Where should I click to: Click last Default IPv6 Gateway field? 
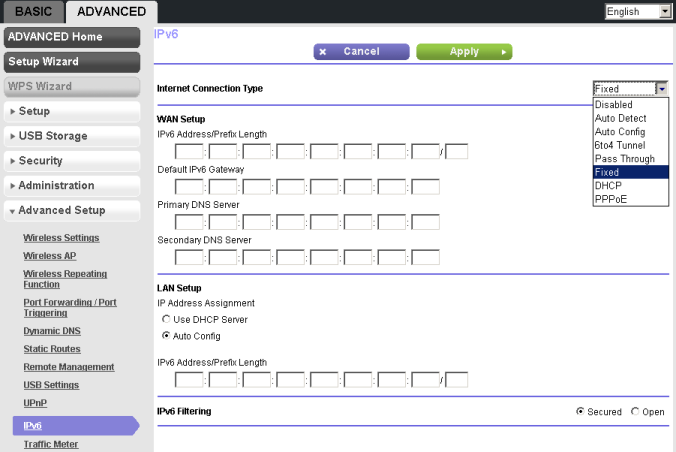(x=426, y=187)
